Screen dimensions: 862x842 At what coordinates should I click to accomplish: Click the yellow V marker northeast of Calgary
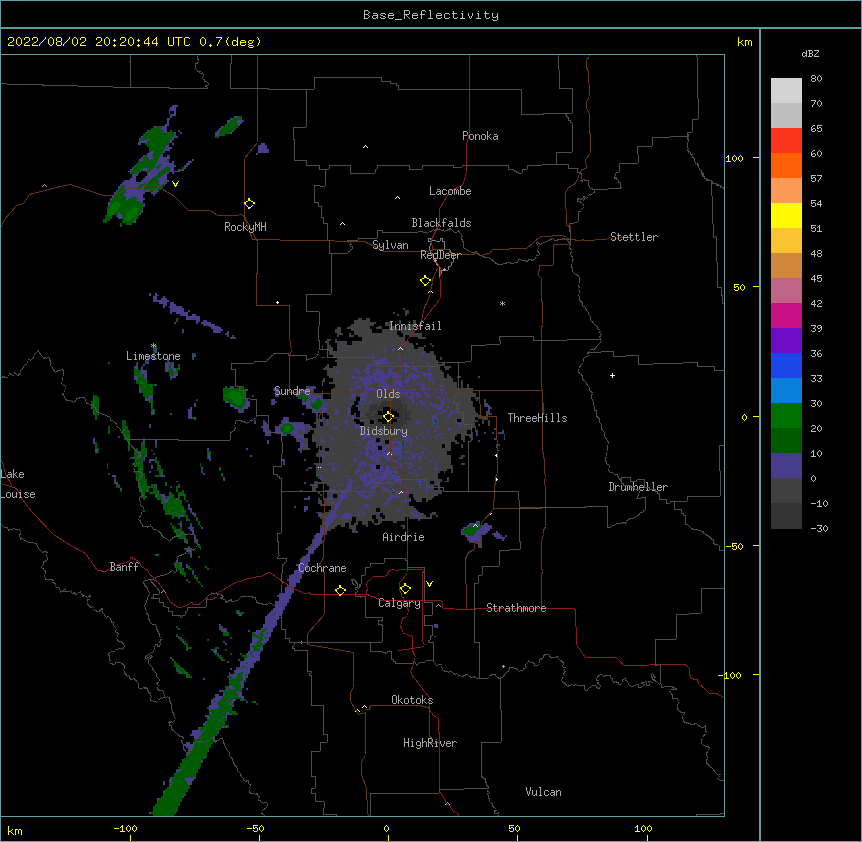click(x=429, y=584)
